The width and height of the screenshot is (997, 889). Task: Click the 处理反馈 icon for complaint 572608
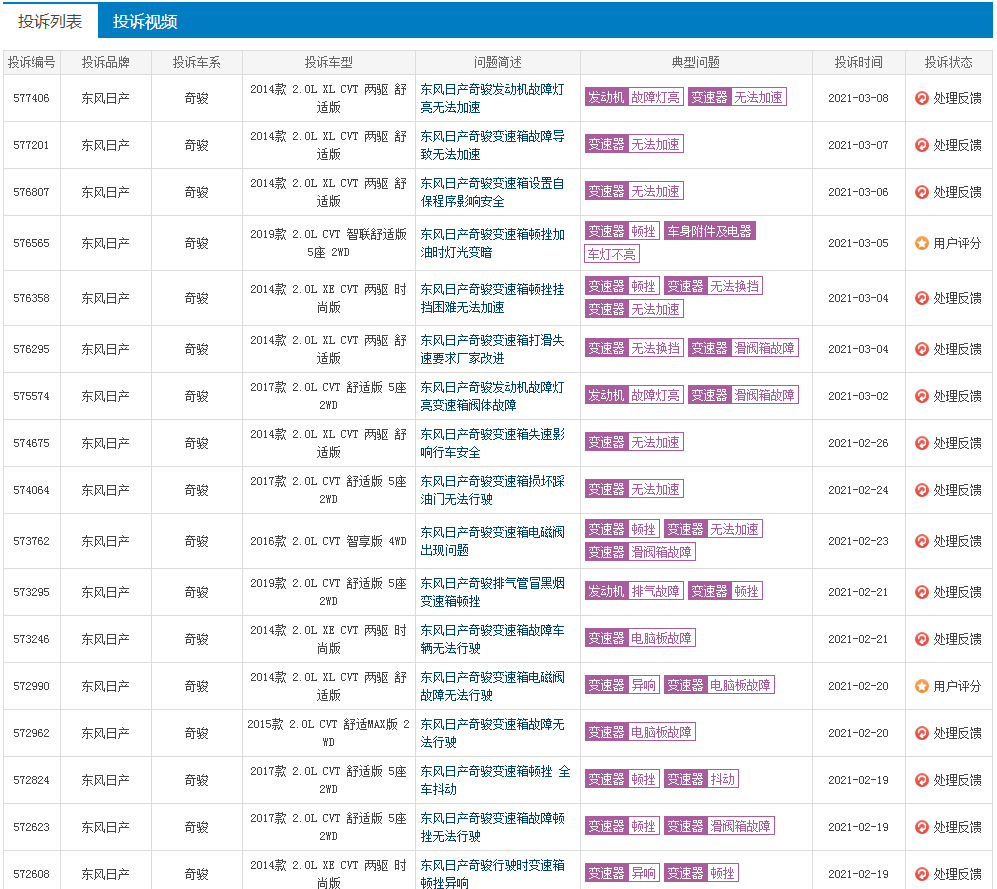(x=921, y=874)
